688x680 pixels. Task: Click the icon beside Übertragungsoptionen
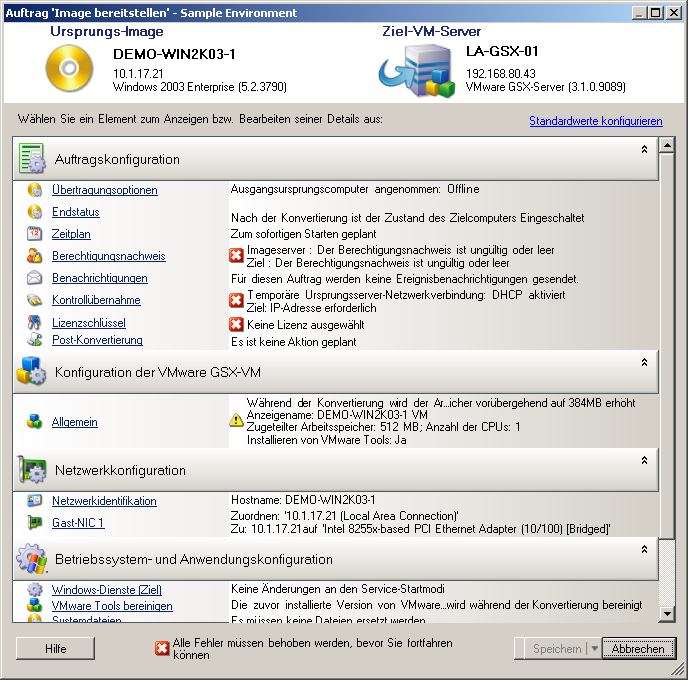[x=35, y=190]
